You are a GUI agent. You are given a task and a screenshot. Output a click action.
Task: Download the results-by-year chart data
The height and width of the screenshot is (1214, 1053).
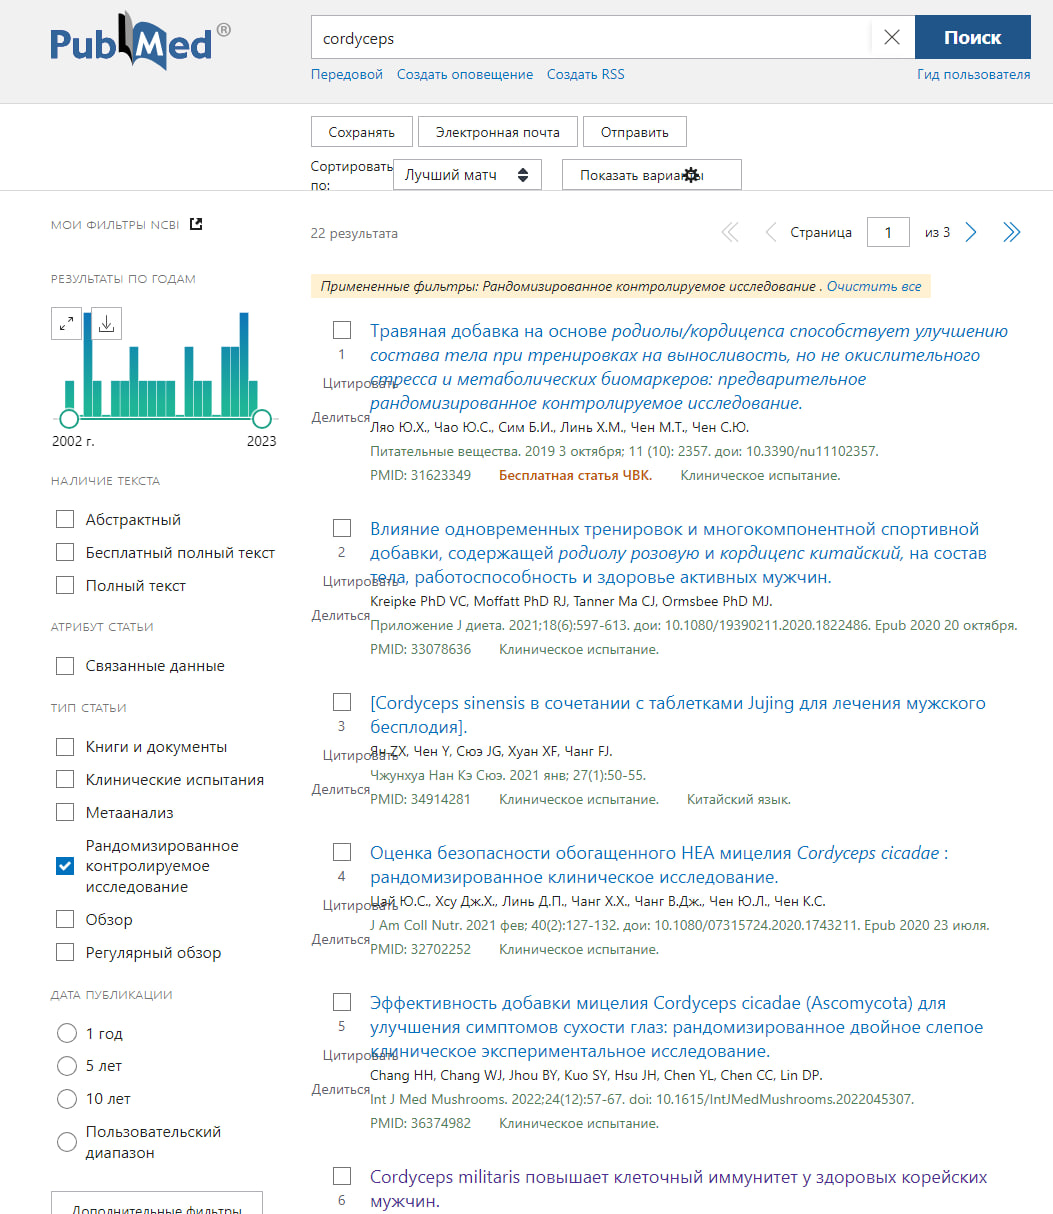107,323
